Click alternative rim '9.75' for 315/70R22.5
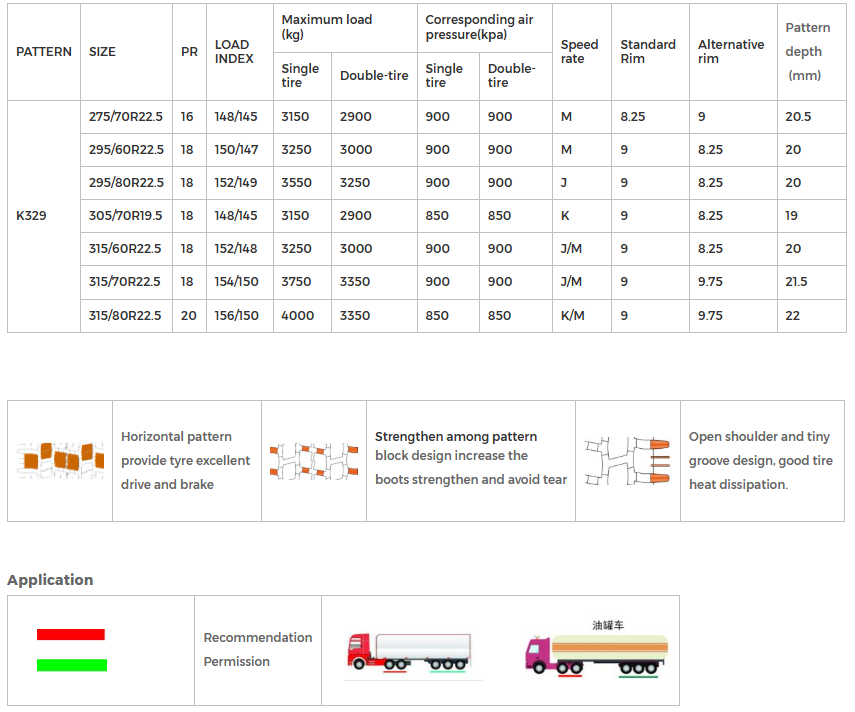The image size is (855, 712). 710,282
